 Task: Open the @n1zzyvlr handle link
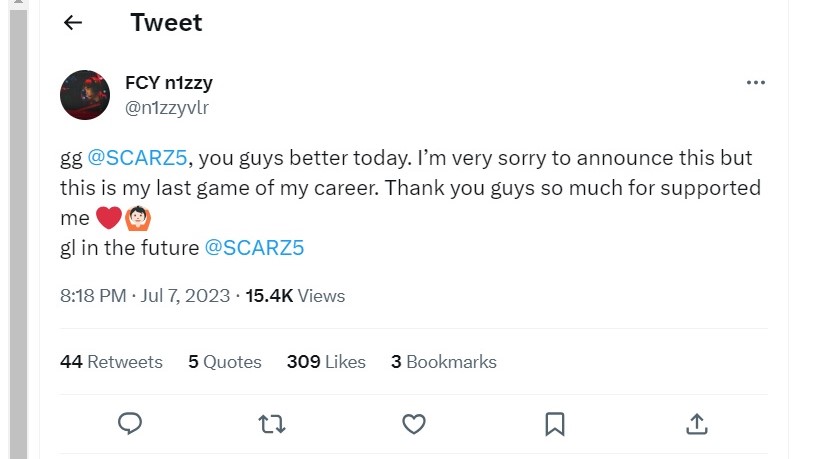166,106
